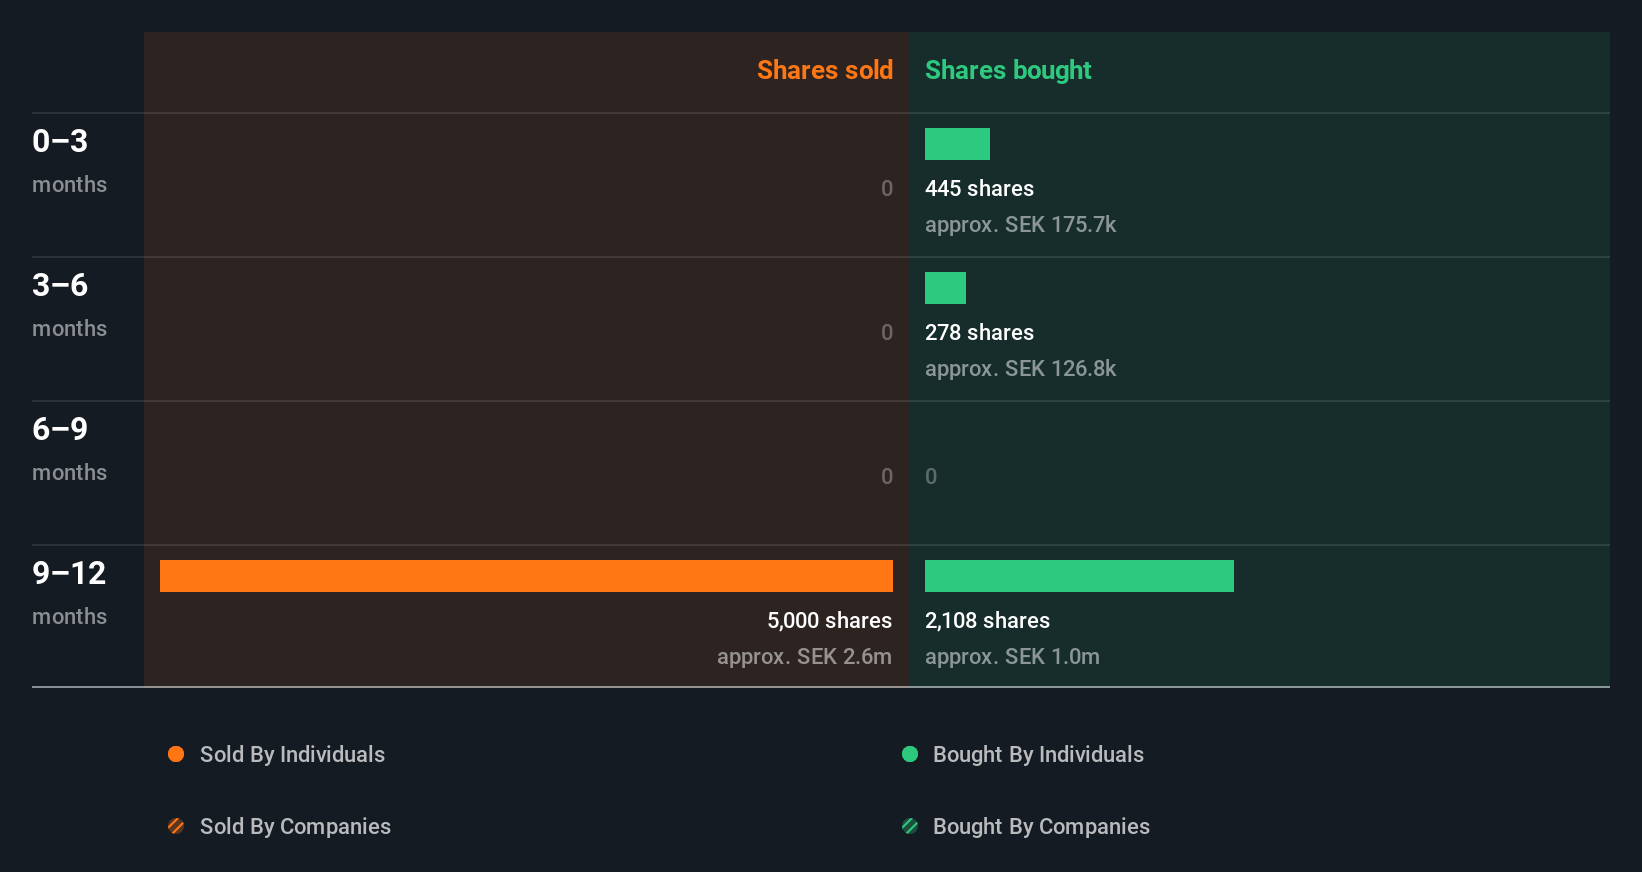
Task: Select the Bought By Companies legend label
Action: (1041, 826)
